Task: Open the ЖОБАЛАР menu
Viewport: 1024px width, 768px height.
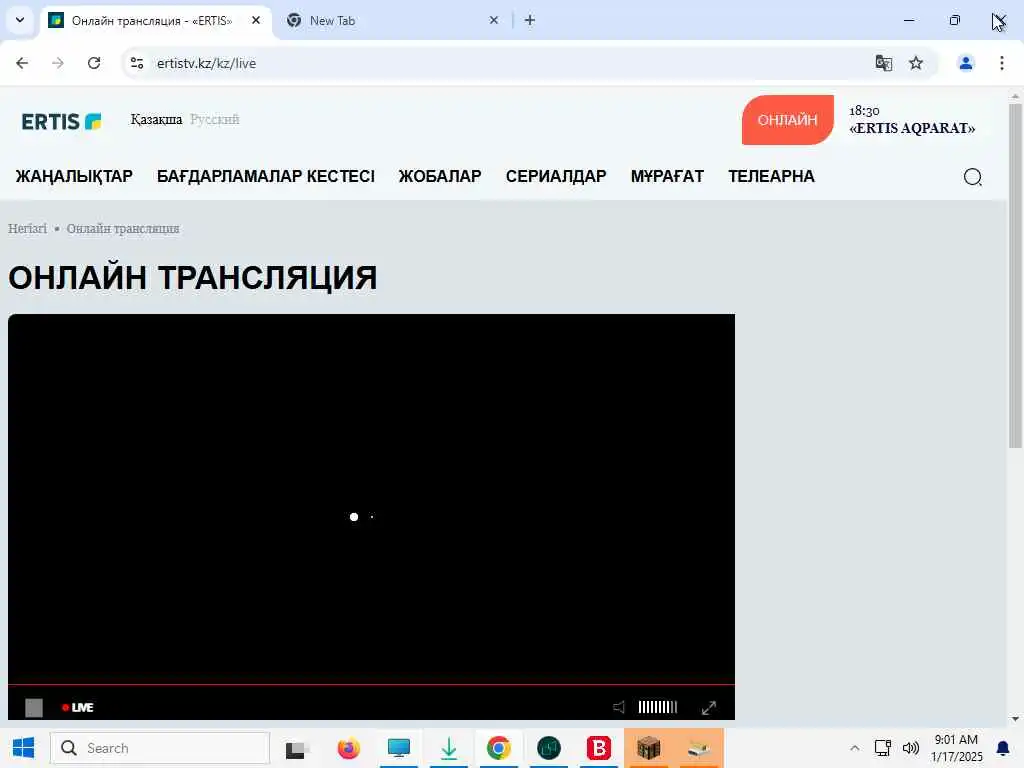Action: [x=440, y=176]
